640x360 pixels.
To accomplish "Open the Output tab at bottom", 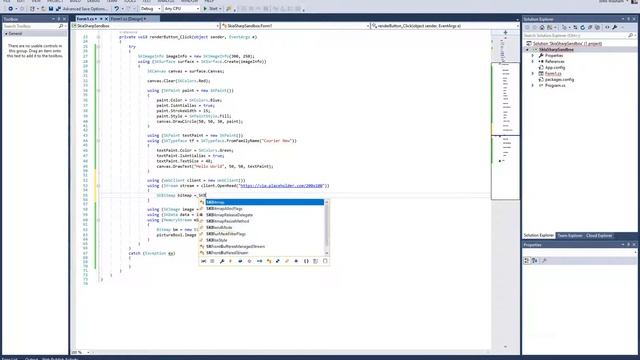I will point(31,358).
